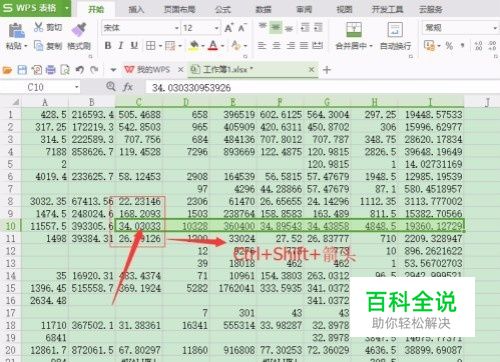Image resolution: width=500 pixels, height=362 pixels.
Task: Align text to vertical middle
Action: [276, 28]
